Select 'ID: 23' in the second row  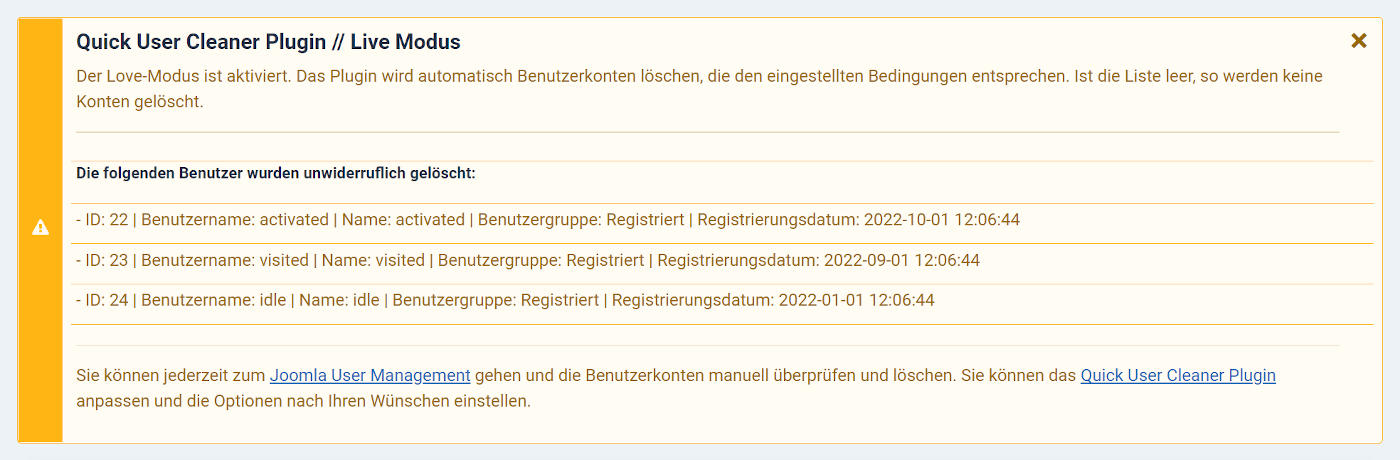tap(107, 260)
